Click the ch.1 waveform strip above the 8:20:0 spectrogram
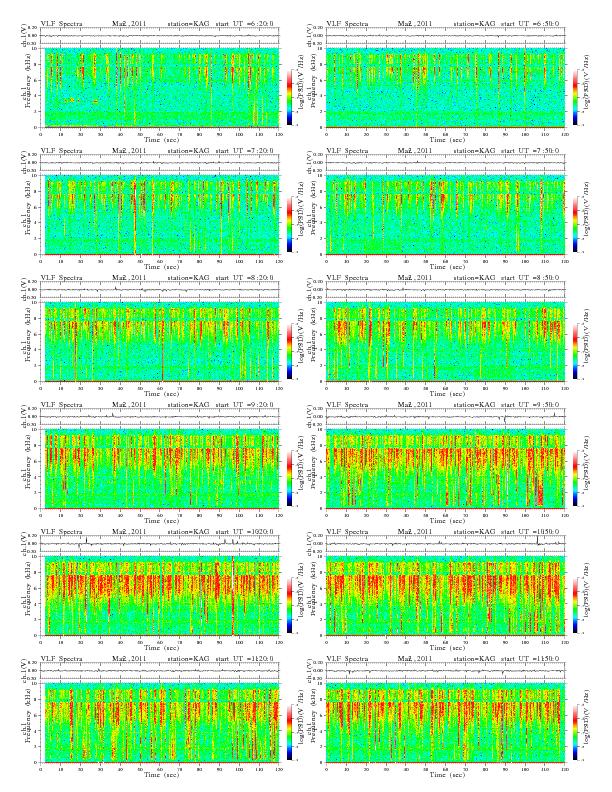Image resolution: width=612 pixels, height=792 pixels. (160, 290)
